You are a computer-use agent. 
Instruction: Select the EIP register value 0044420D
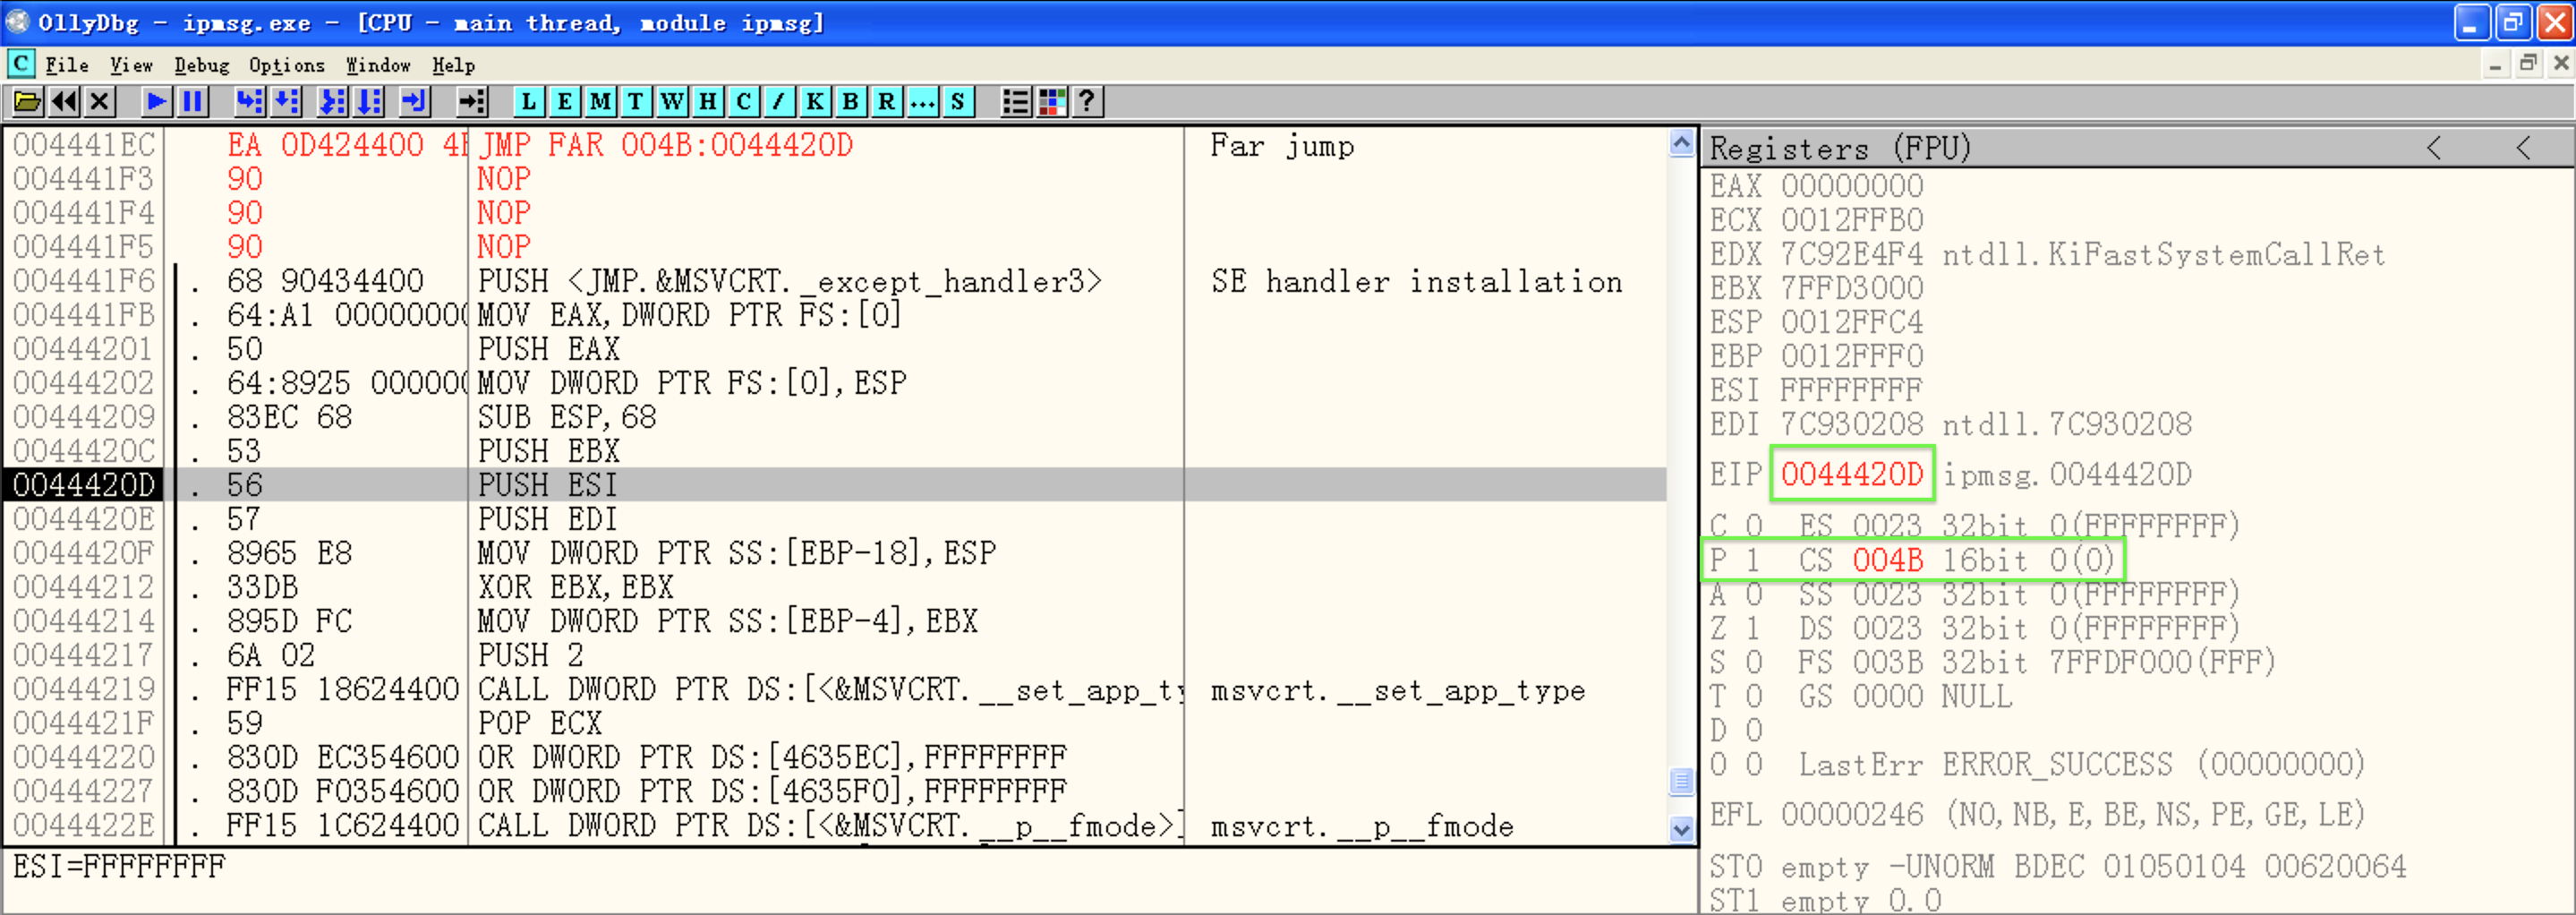pos(1852,474)
